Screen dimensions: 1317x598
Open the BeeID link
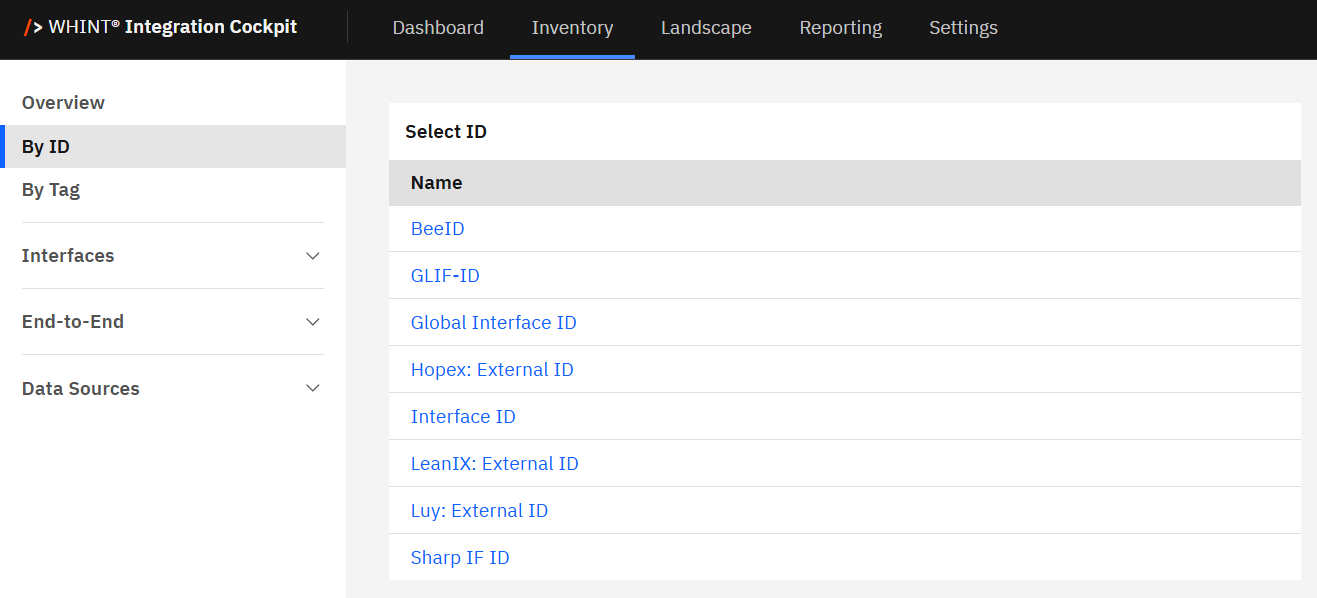tap(437, 229)
